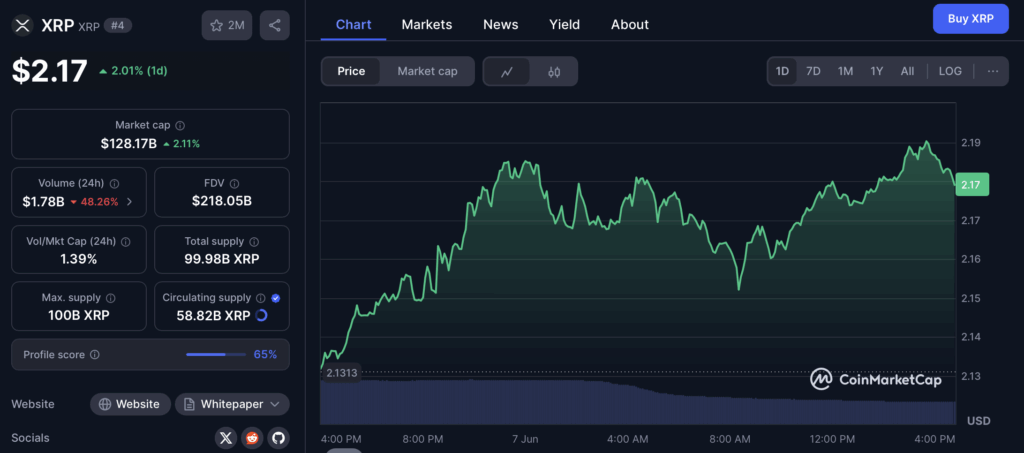Show info icon beside FDV

(x=234, y=183)
